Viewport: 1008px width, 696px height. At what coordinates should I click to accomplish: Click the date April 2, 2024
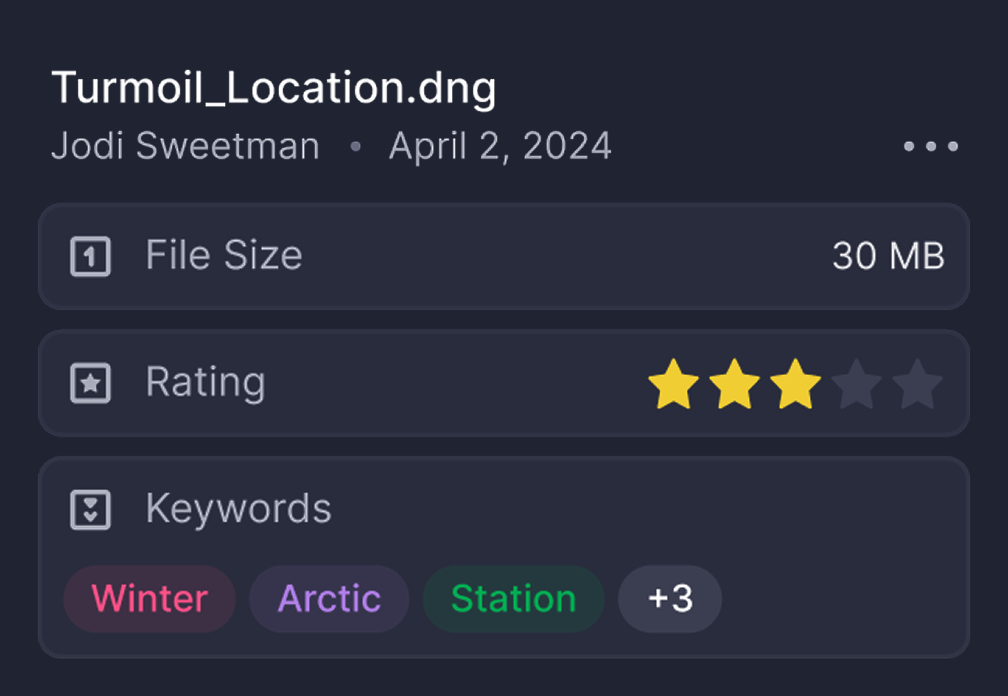[x=500, y=146]
